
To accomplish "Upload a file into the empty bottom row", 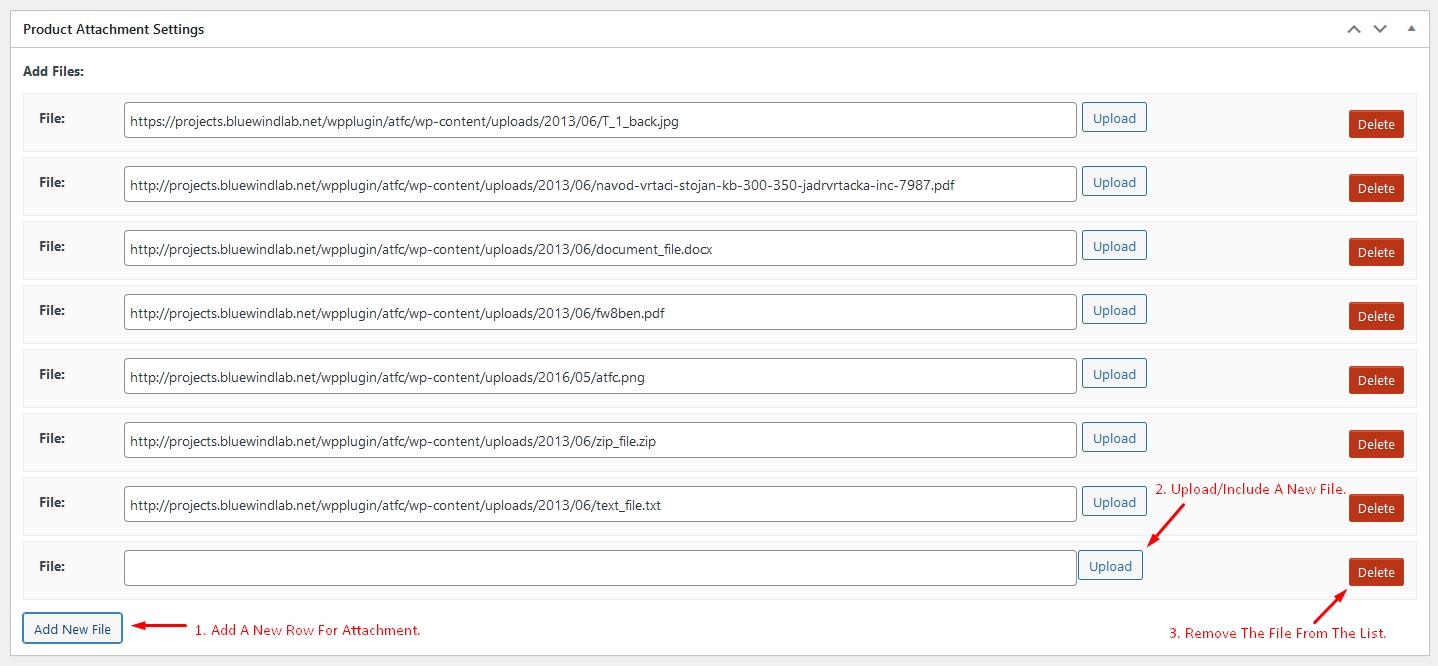I will pos(1110,565).
